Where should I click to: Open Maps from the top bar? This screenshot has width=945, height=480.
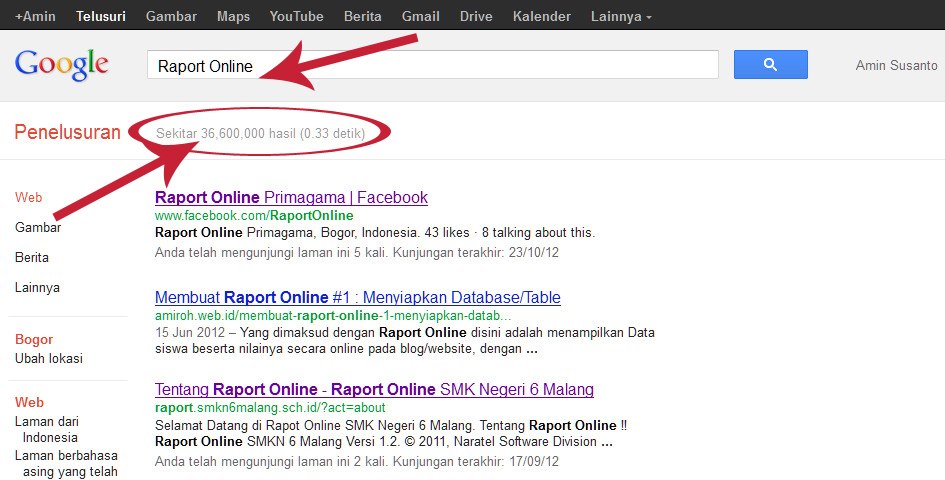[x=233, y=16]
